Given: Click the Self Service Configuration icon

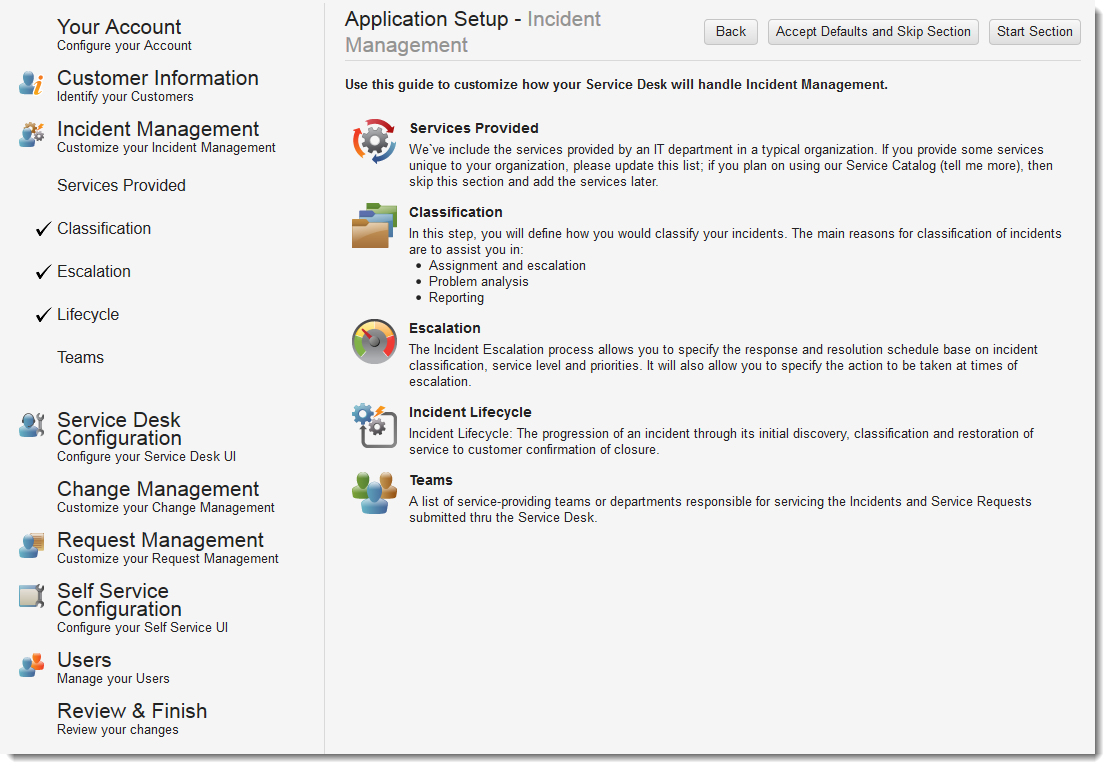Looking at the screenshot, I should pyautogui.click(x=32, y=597).
